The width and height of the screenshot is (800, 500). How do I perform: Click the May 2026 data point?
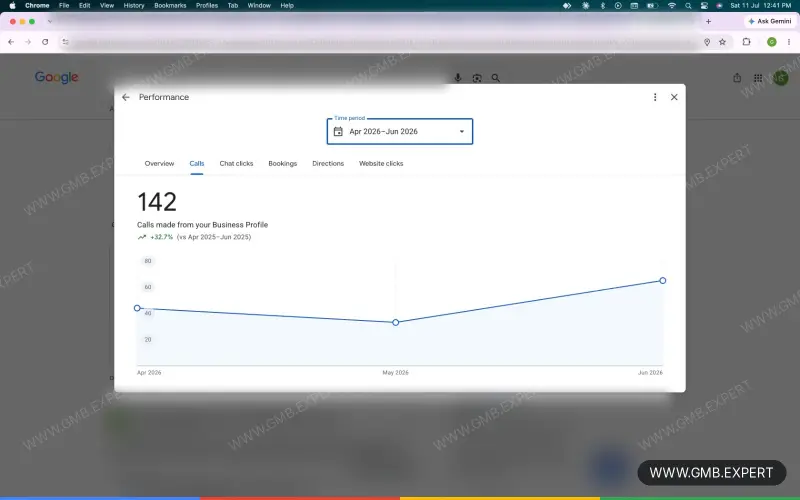click(x=395, y=322)
